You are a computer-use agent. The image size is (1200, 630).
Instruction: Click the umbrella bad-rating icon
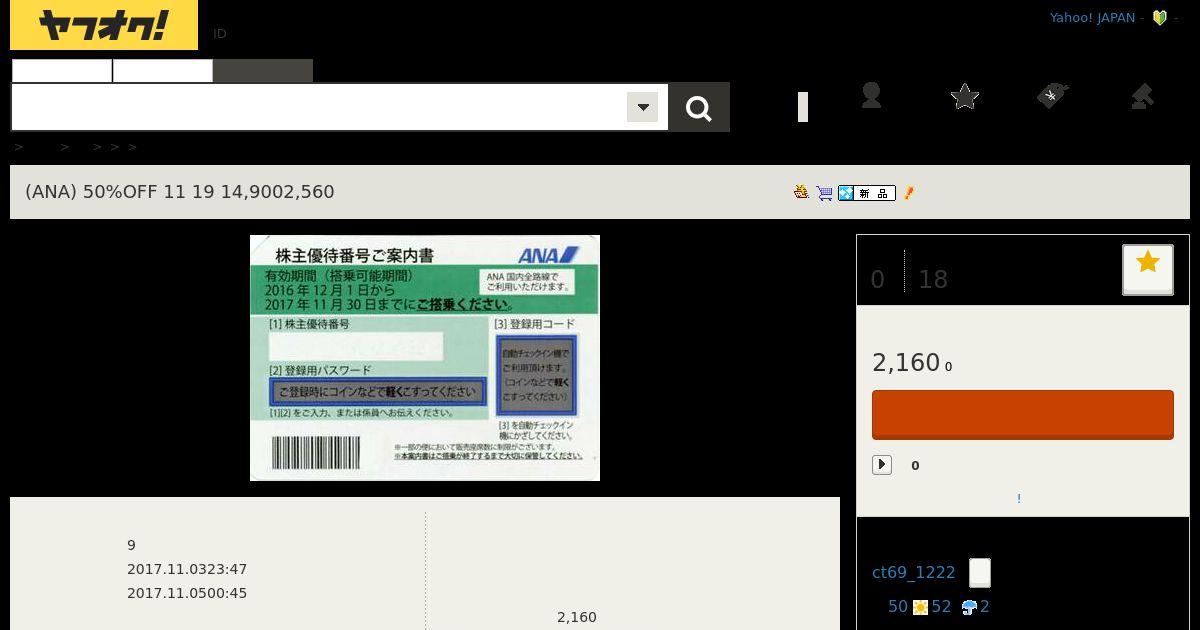[x=969, y=607]
